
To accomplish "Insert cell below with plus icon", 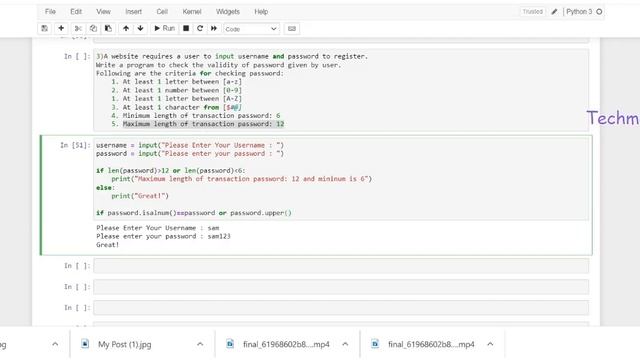I will 61,28.
